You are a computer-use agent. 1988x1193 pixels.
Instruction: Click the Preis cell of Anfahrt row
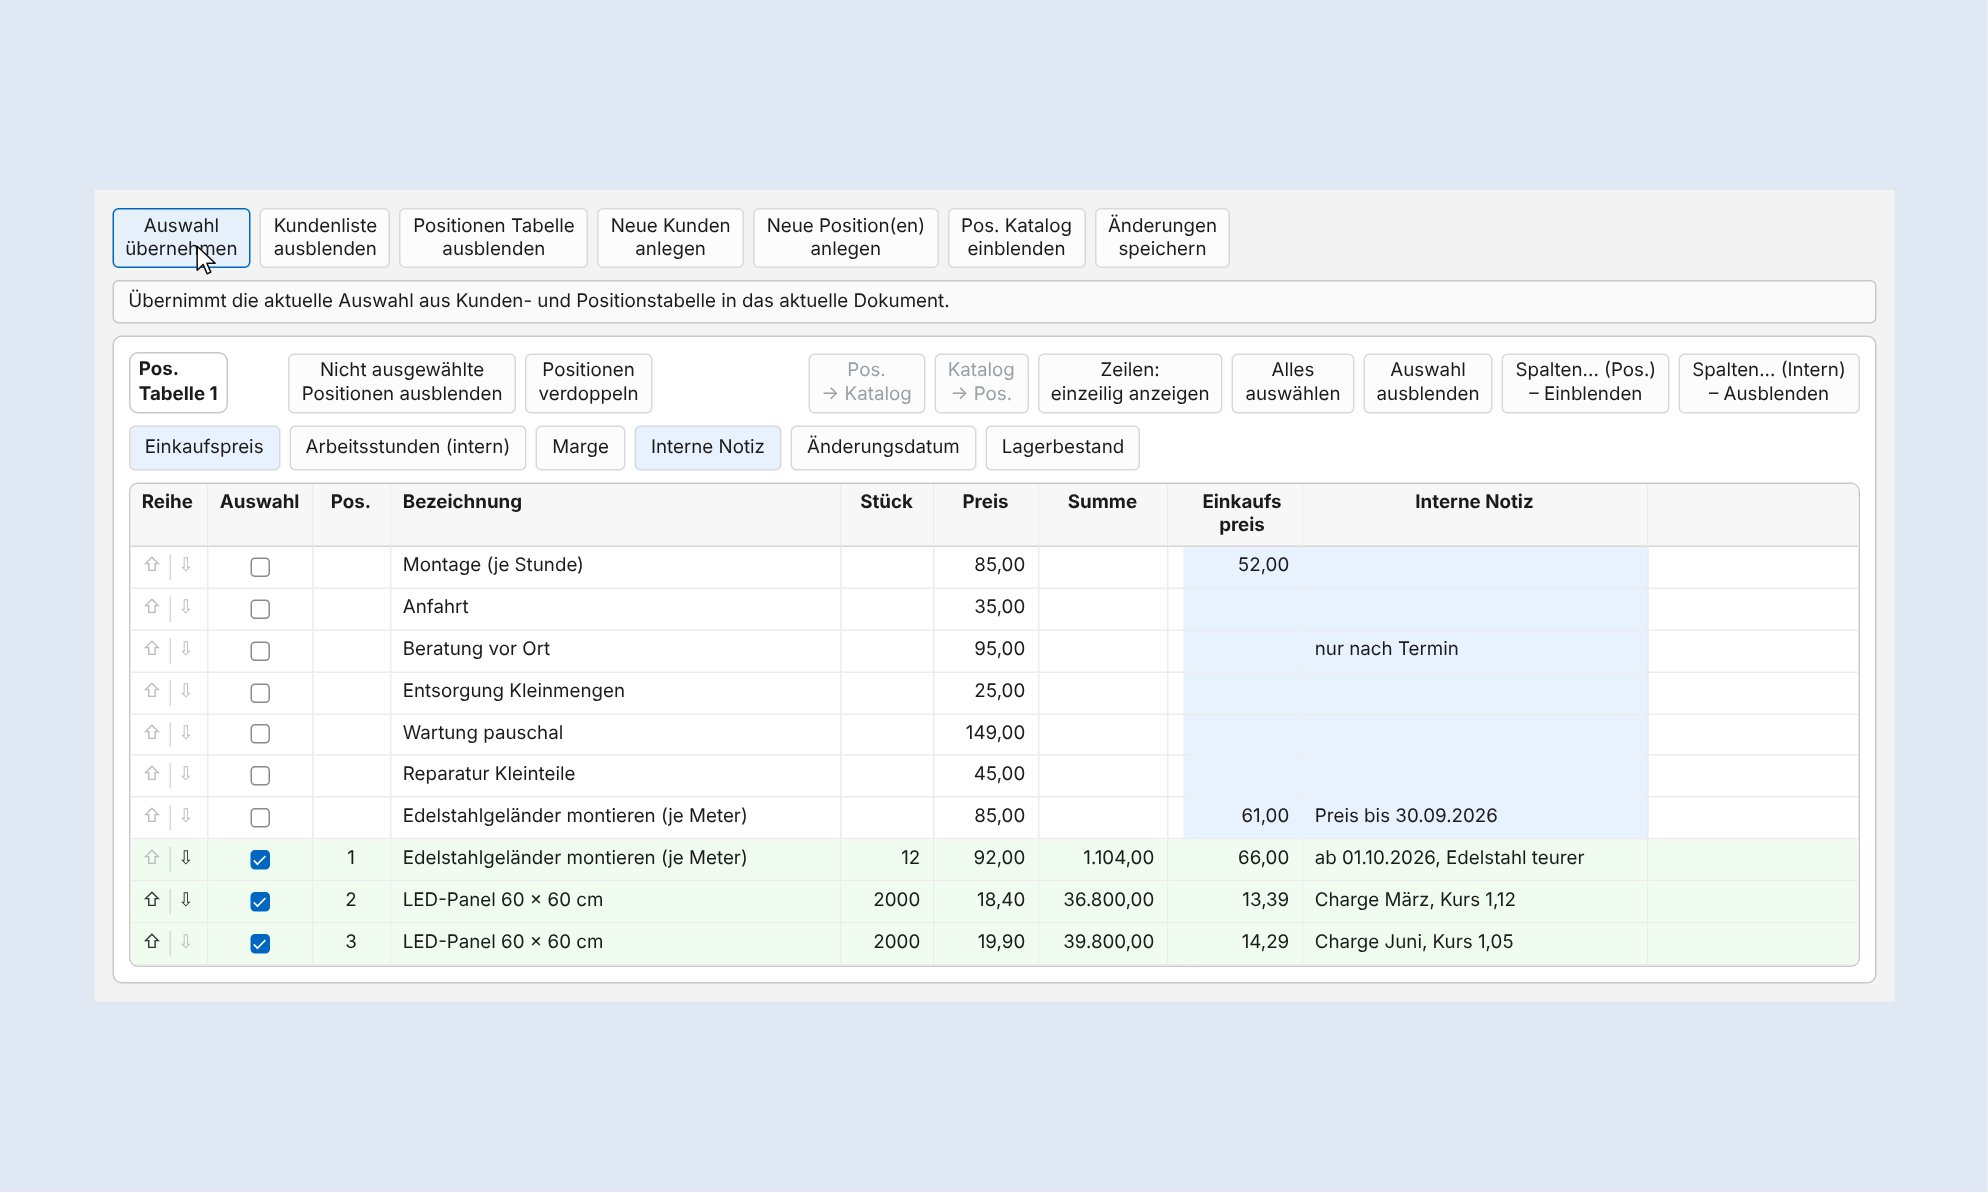click(x=986, y=608)
